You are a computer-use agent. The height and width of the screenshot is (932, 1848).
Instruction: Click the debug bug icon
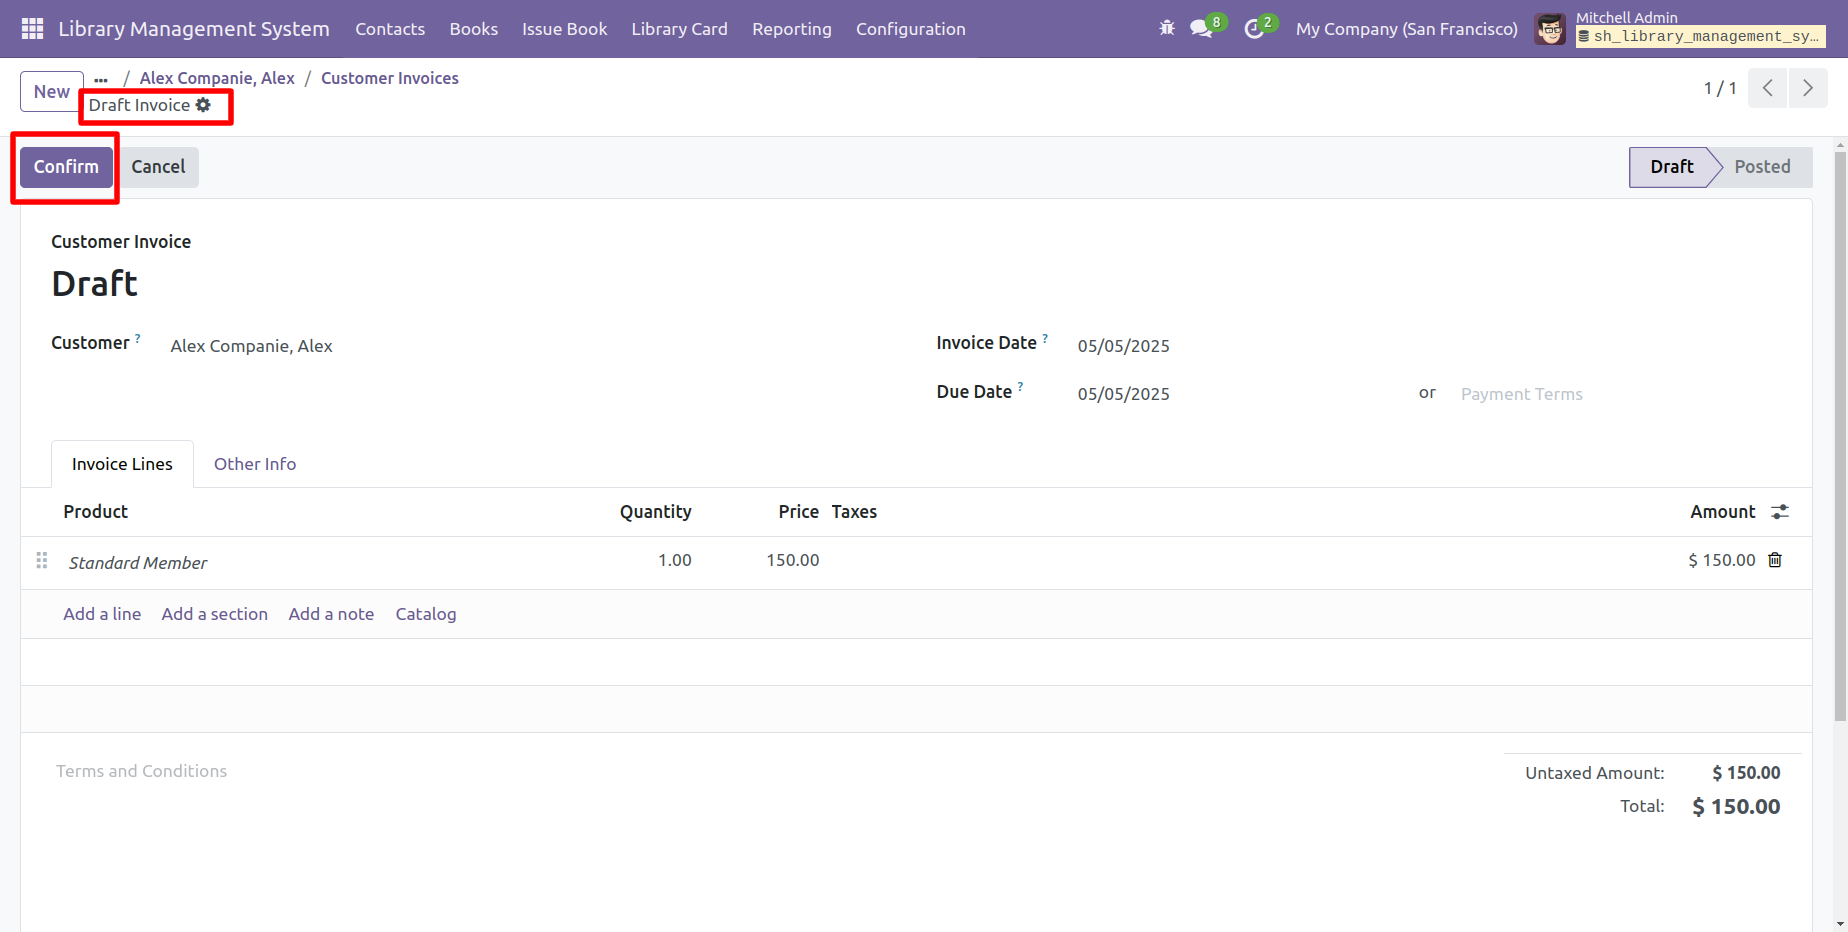point(1167,29)
